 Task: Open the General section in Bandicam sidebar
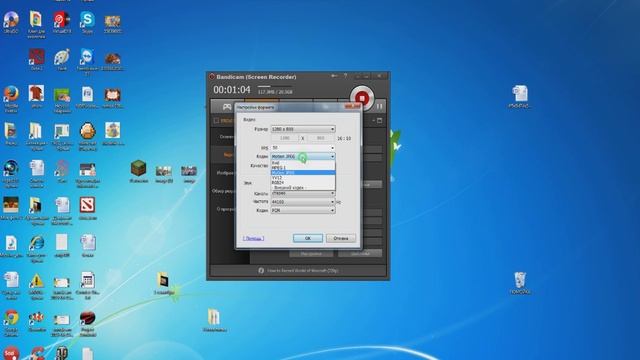point(227,137)
